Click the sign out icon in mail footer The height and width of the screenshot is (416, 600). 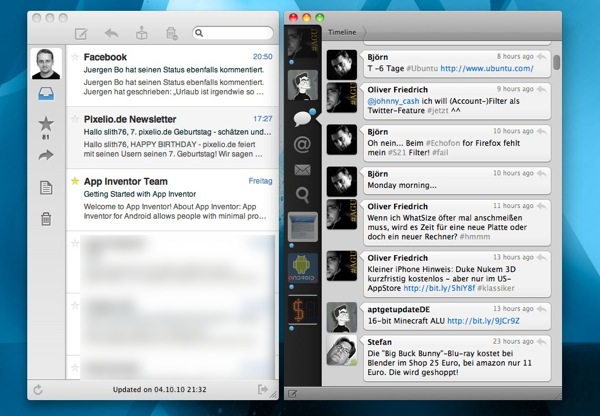coord(263,390)
